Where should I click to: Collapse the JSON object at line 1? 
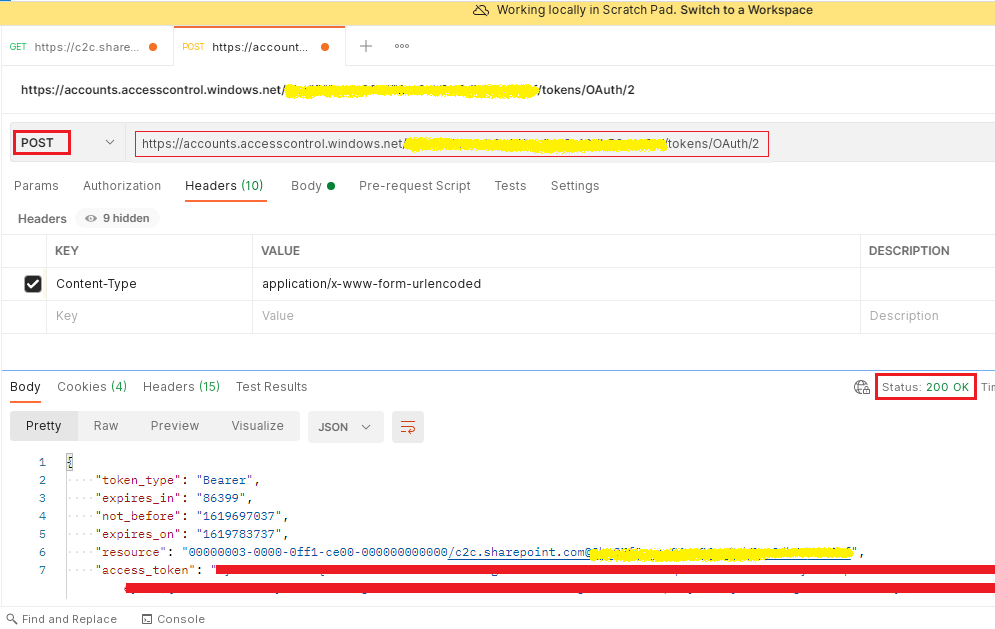pyautogui.click(x=68, y=461)
